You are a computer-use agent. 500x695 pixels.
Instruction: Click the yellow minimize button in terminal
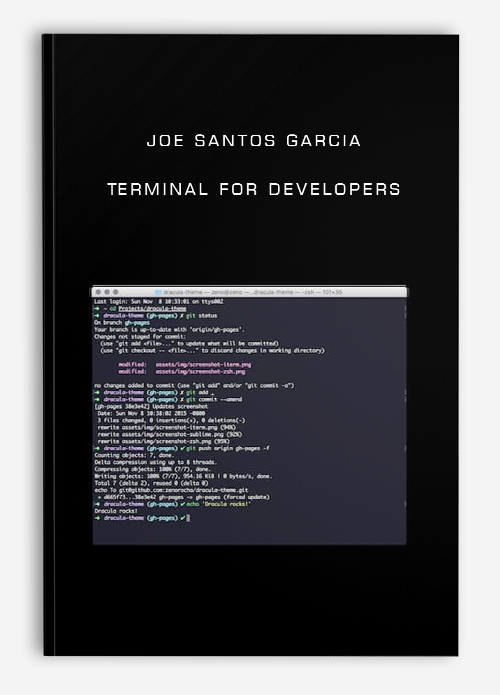coord(107,292)
